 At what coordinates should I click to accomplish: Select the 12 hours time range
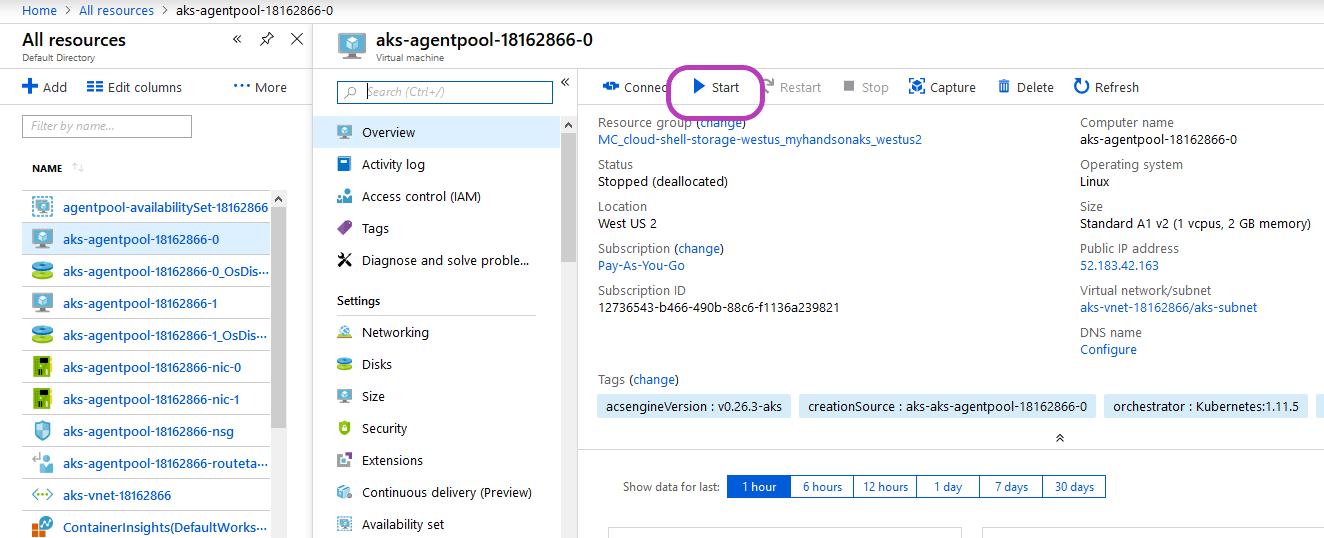(885, 487)
